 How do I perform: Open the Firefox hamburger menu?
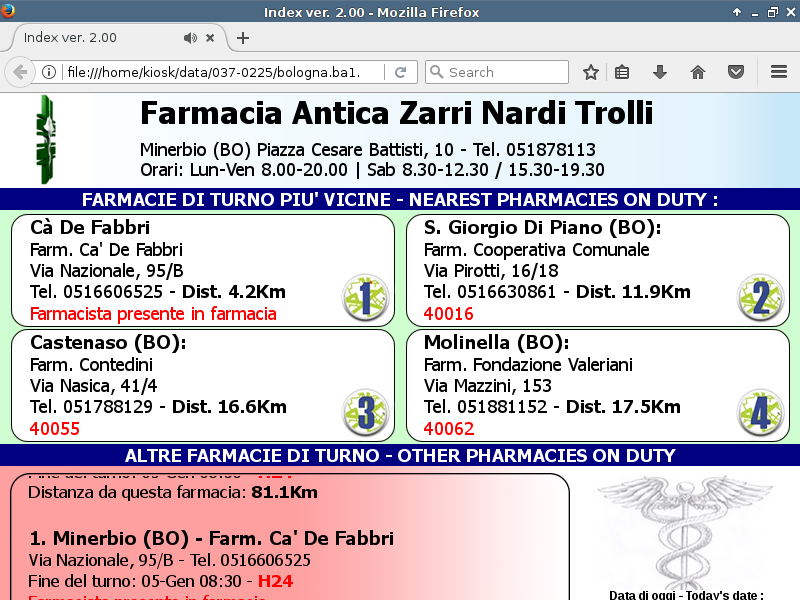[x=779, y=72]
